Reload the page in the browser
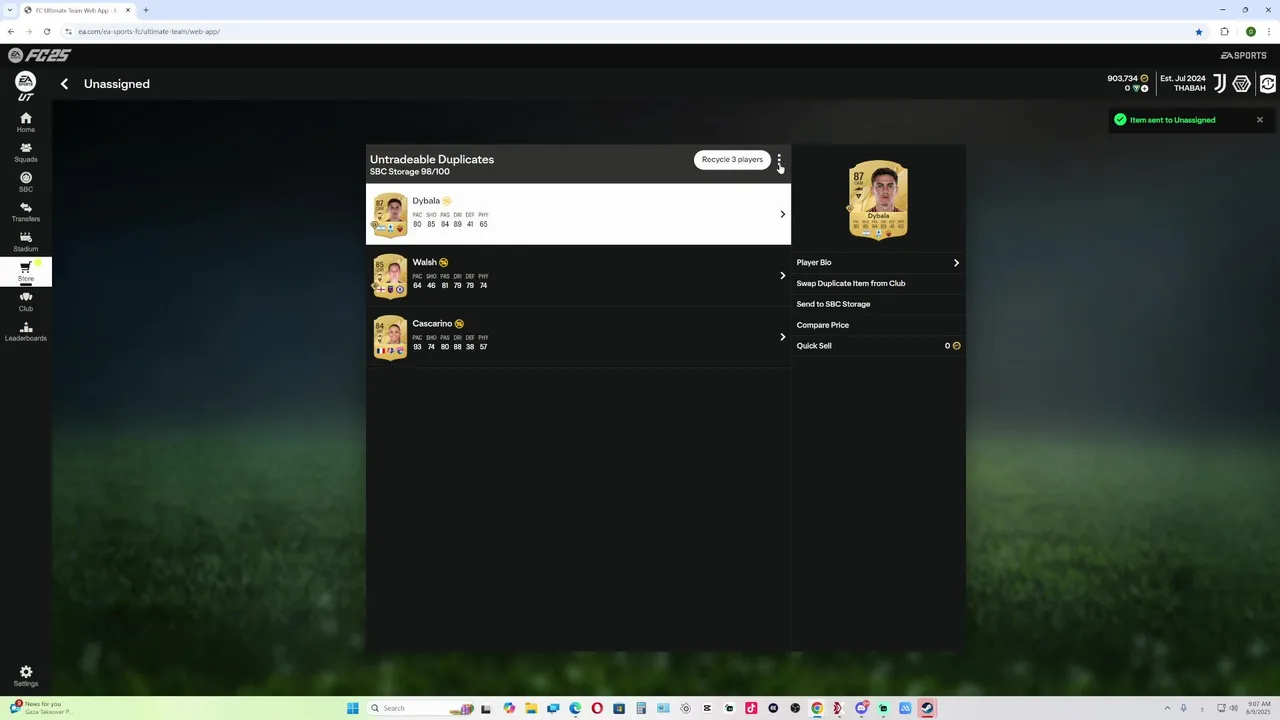1280x720 pixels. [x=46, y=31]
